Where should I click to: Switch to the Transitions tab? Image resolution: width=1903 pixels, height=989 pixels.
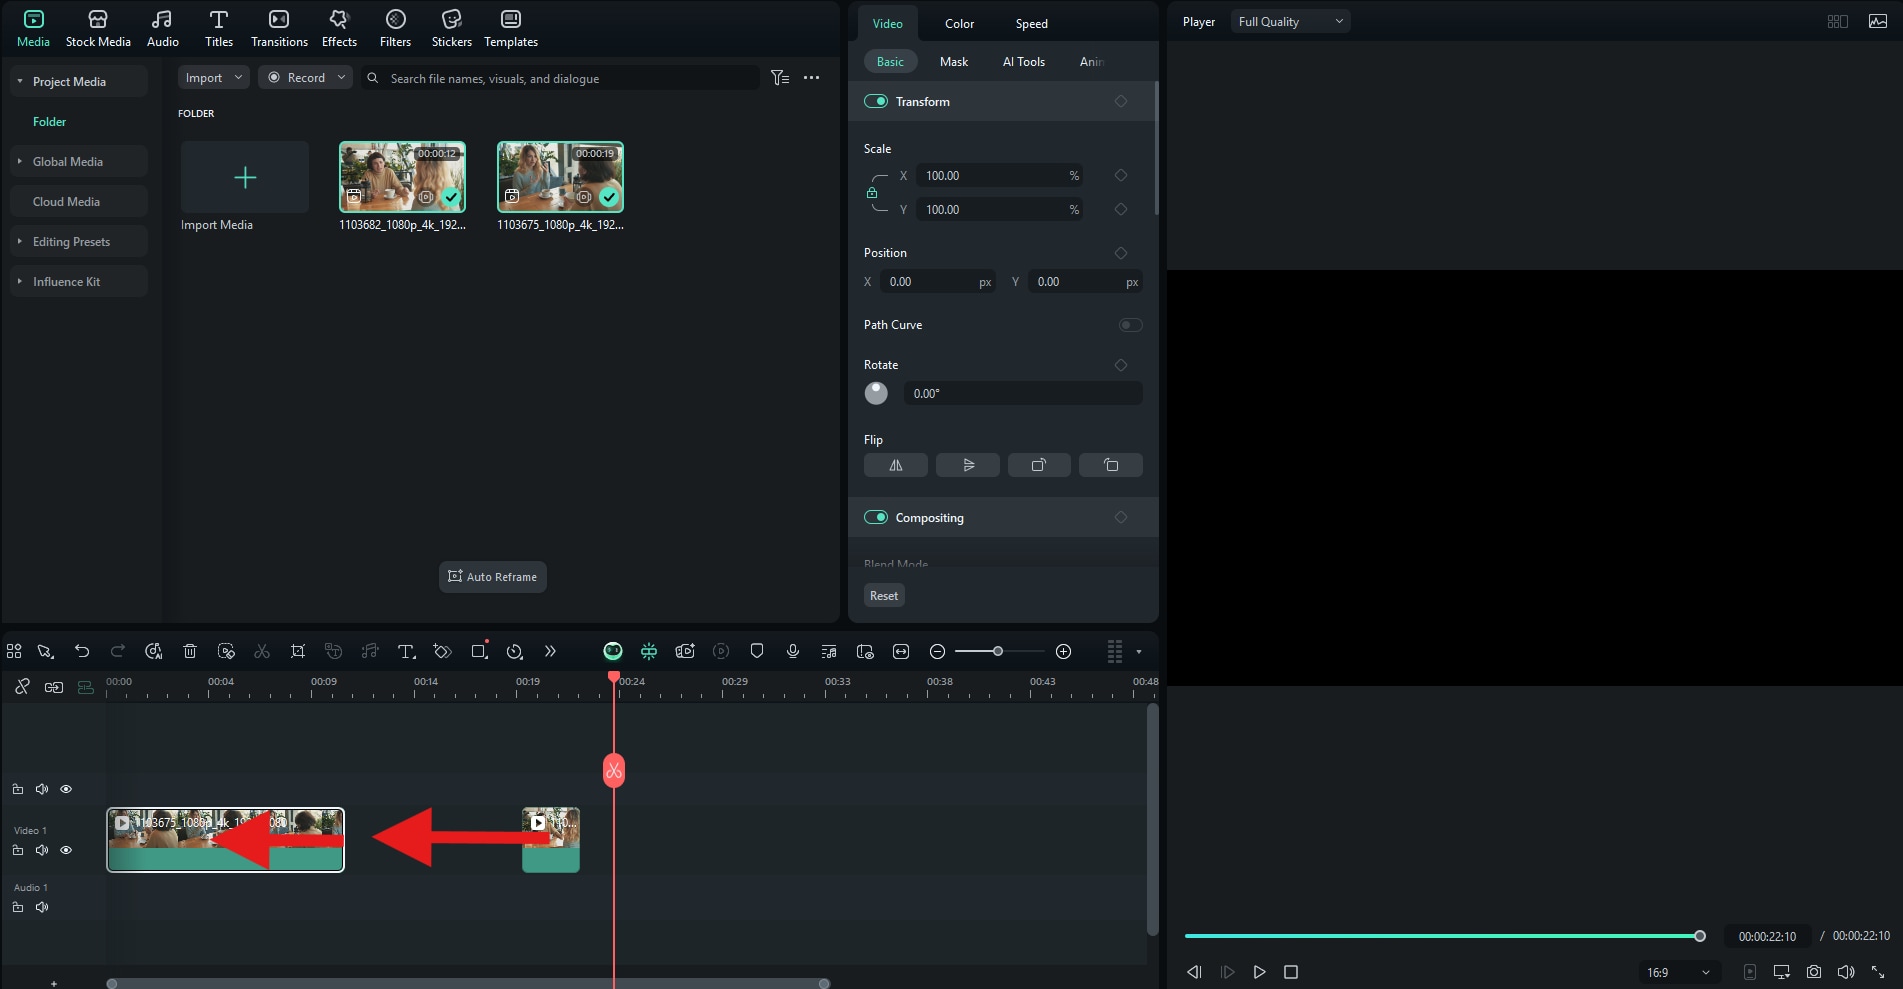click(279, 28)
